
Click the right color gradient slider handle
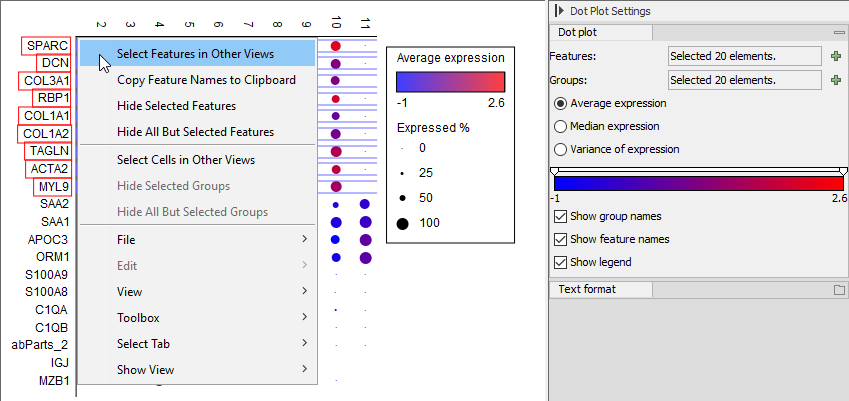pos(843,171)
